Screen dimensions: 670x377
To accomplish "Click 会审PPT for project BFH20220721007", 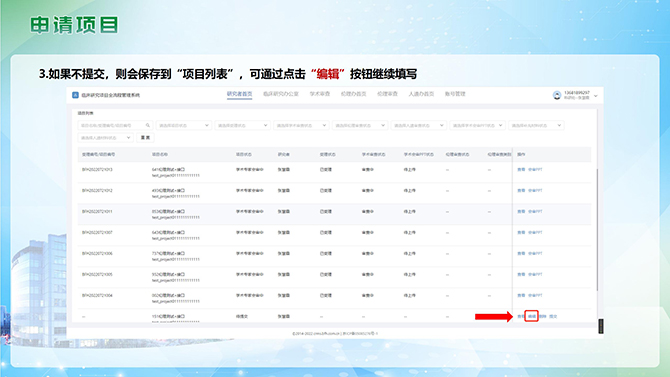I will [535, 233].
